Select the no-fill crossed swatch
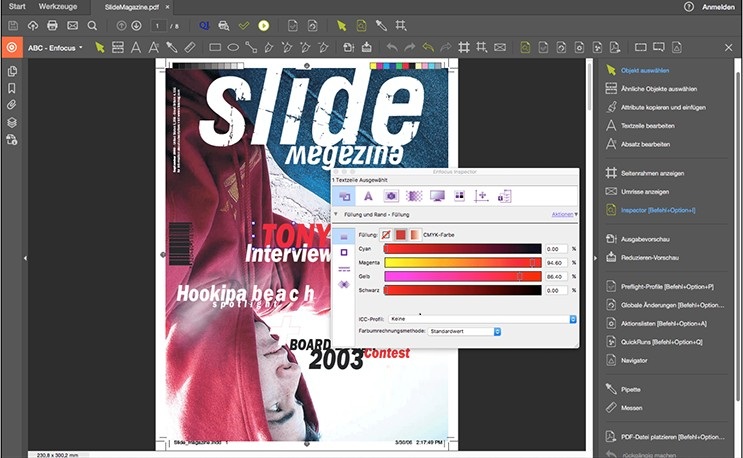This screenshot has width=743, height=458. (386, 234)
